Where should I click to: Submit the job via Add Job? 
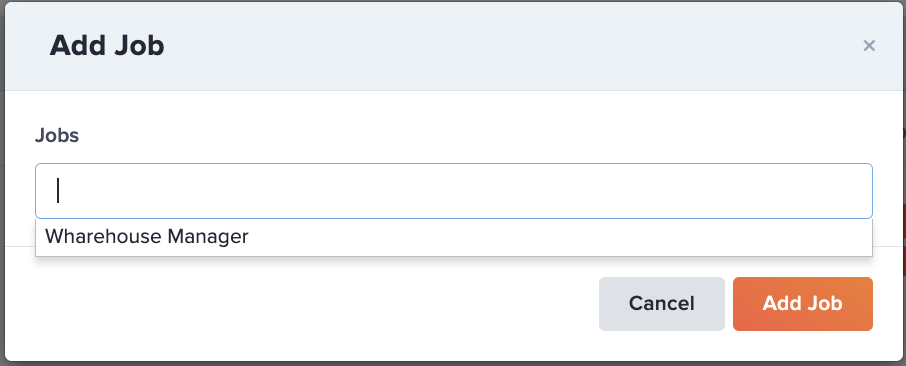(803, 304)
